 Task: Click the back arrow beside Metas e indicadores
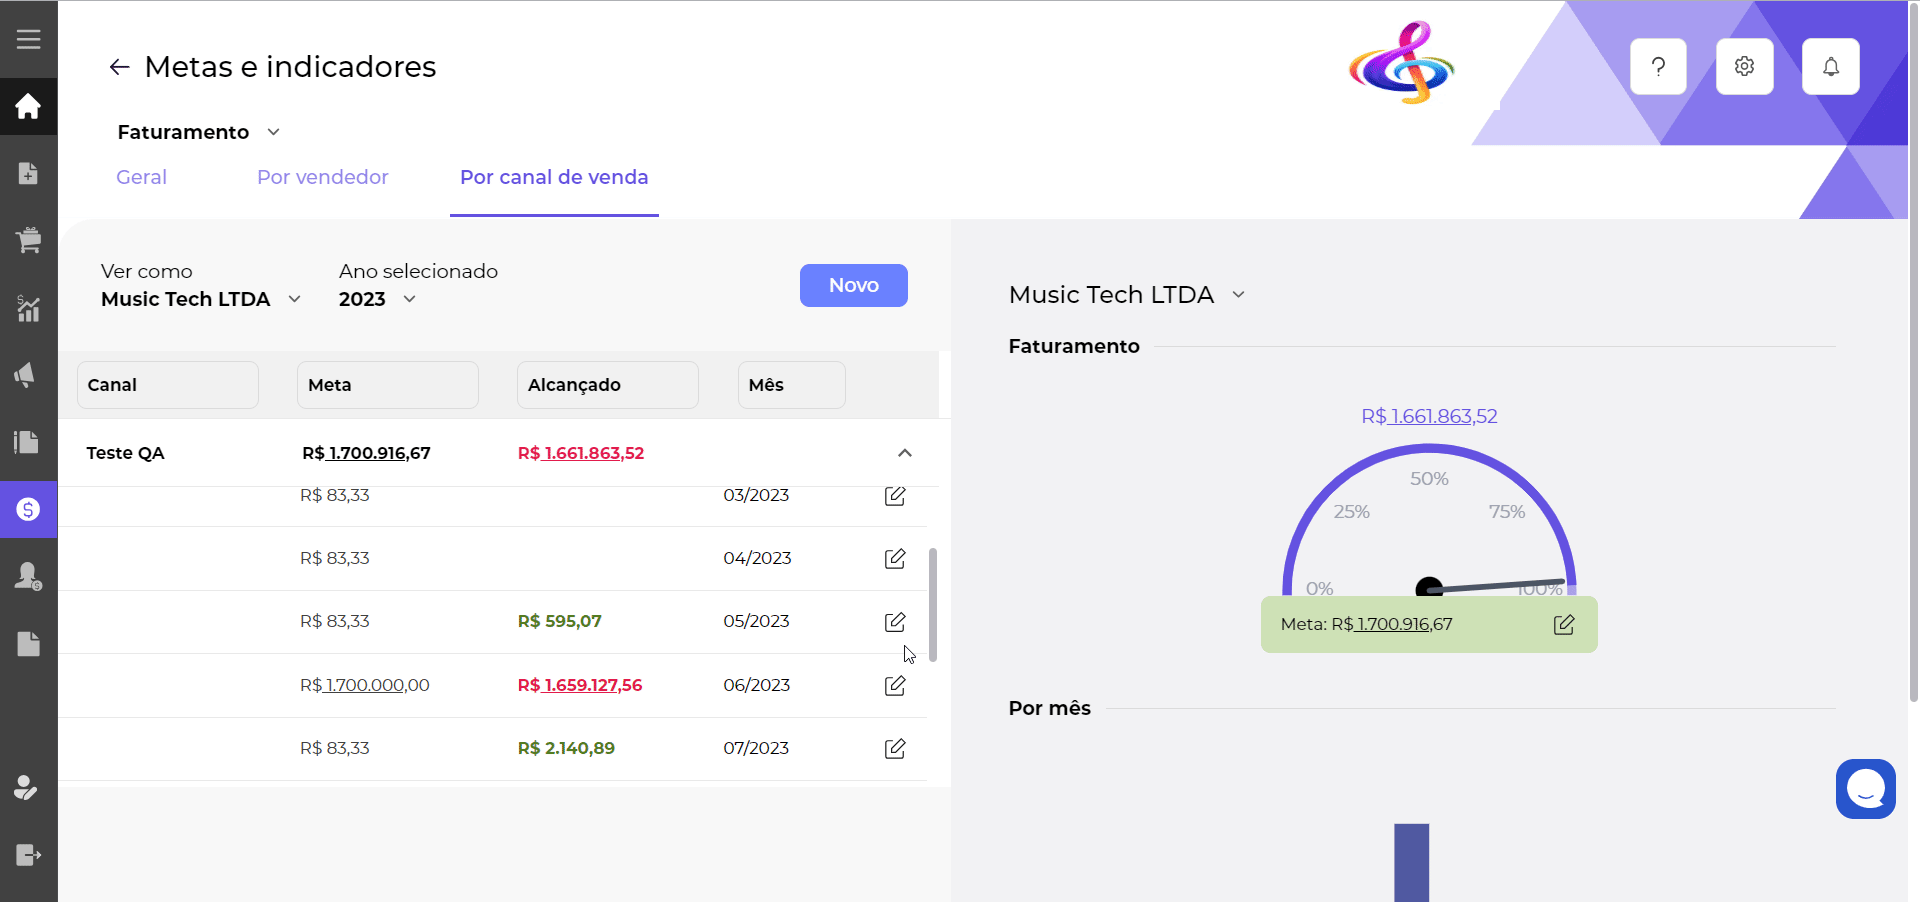119,67
